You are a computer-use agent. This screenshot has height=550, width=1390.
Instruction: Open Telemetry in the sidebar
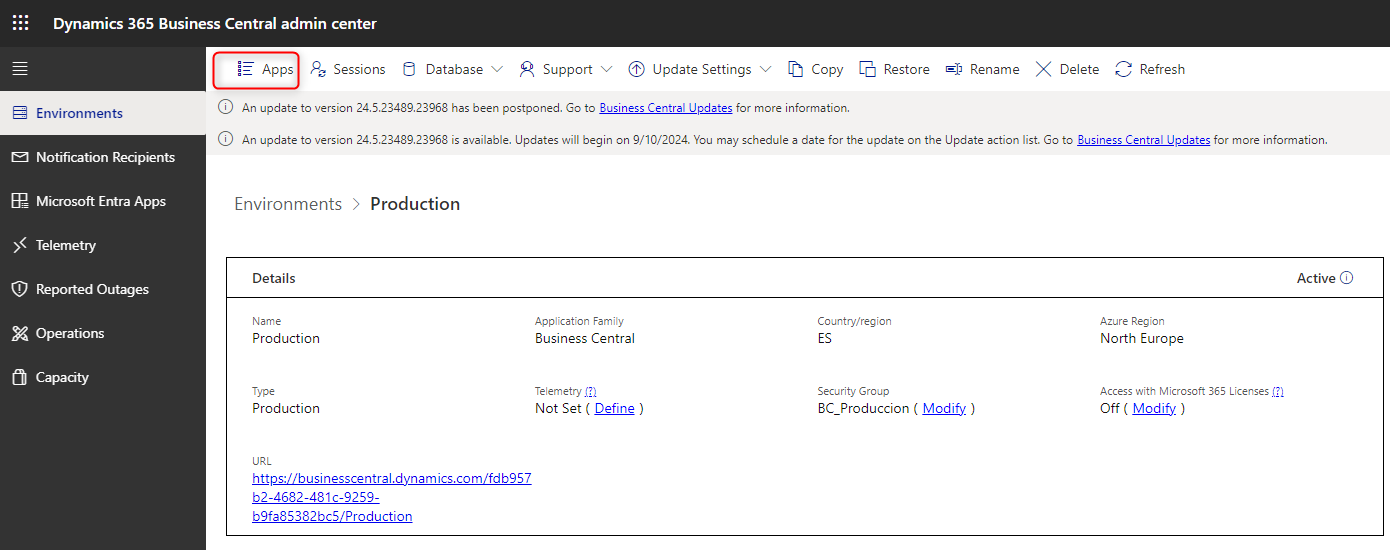(x=103, y=245)
